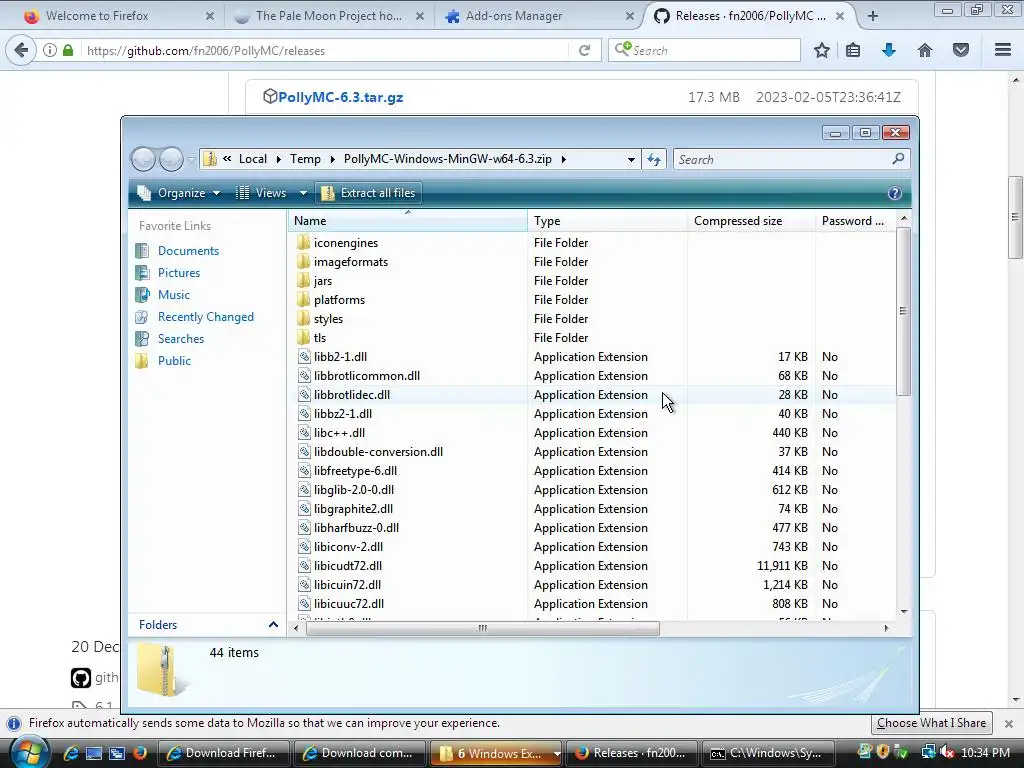Select the libicudt72.dll row
This screenshot has height=768, width=1024.
(592, 566)
